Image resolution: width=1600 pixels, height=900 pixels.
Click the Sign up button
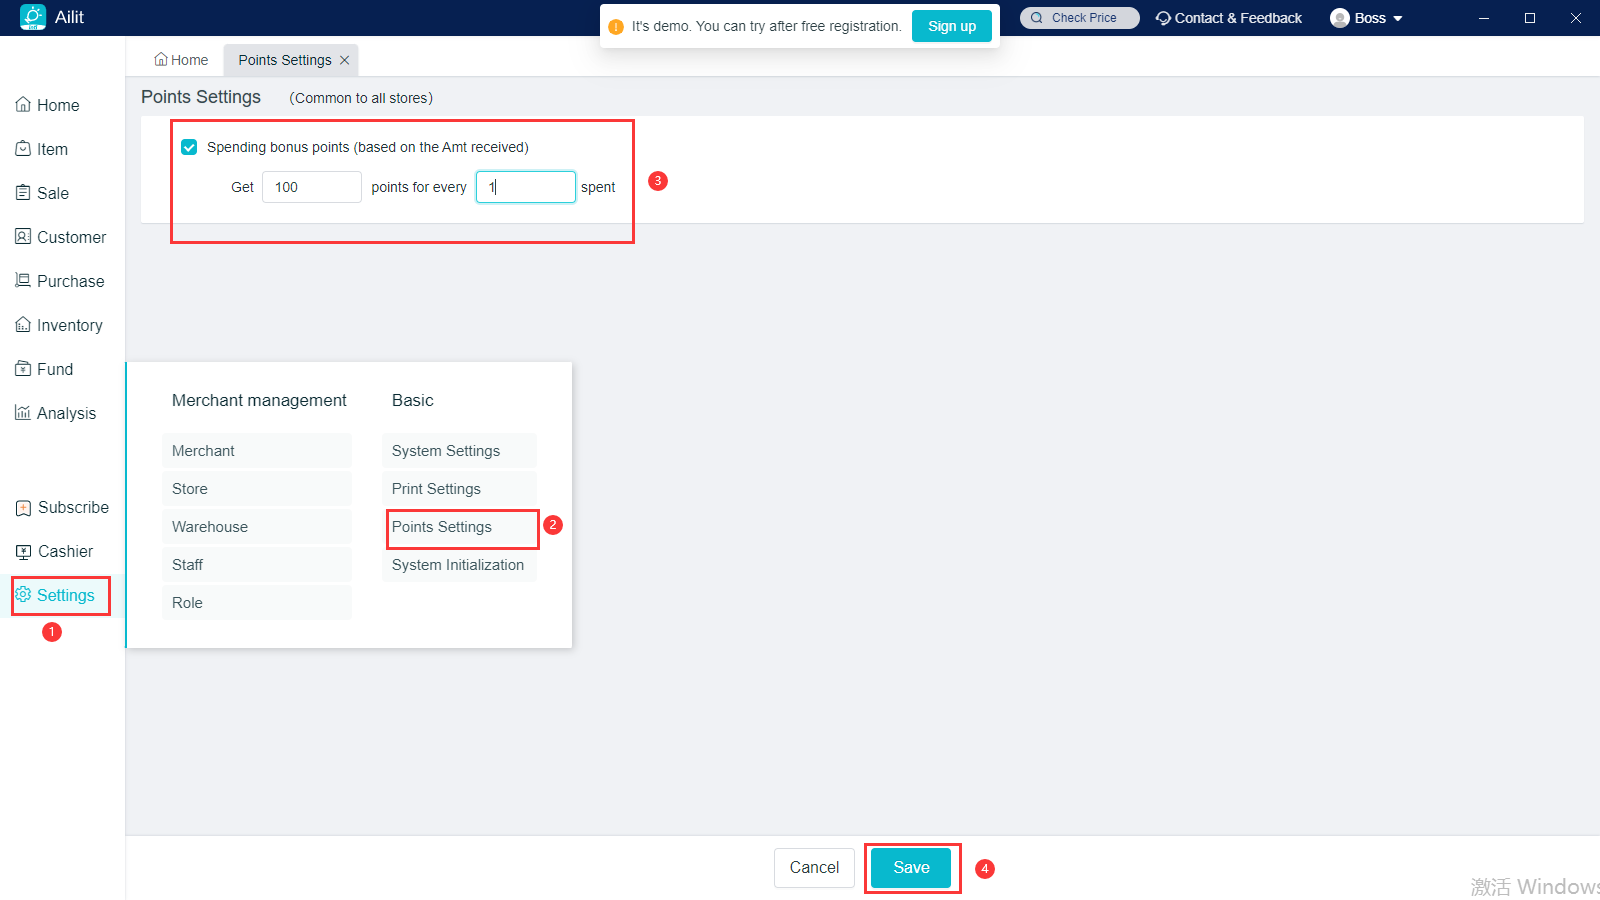[x=951, y=26]
